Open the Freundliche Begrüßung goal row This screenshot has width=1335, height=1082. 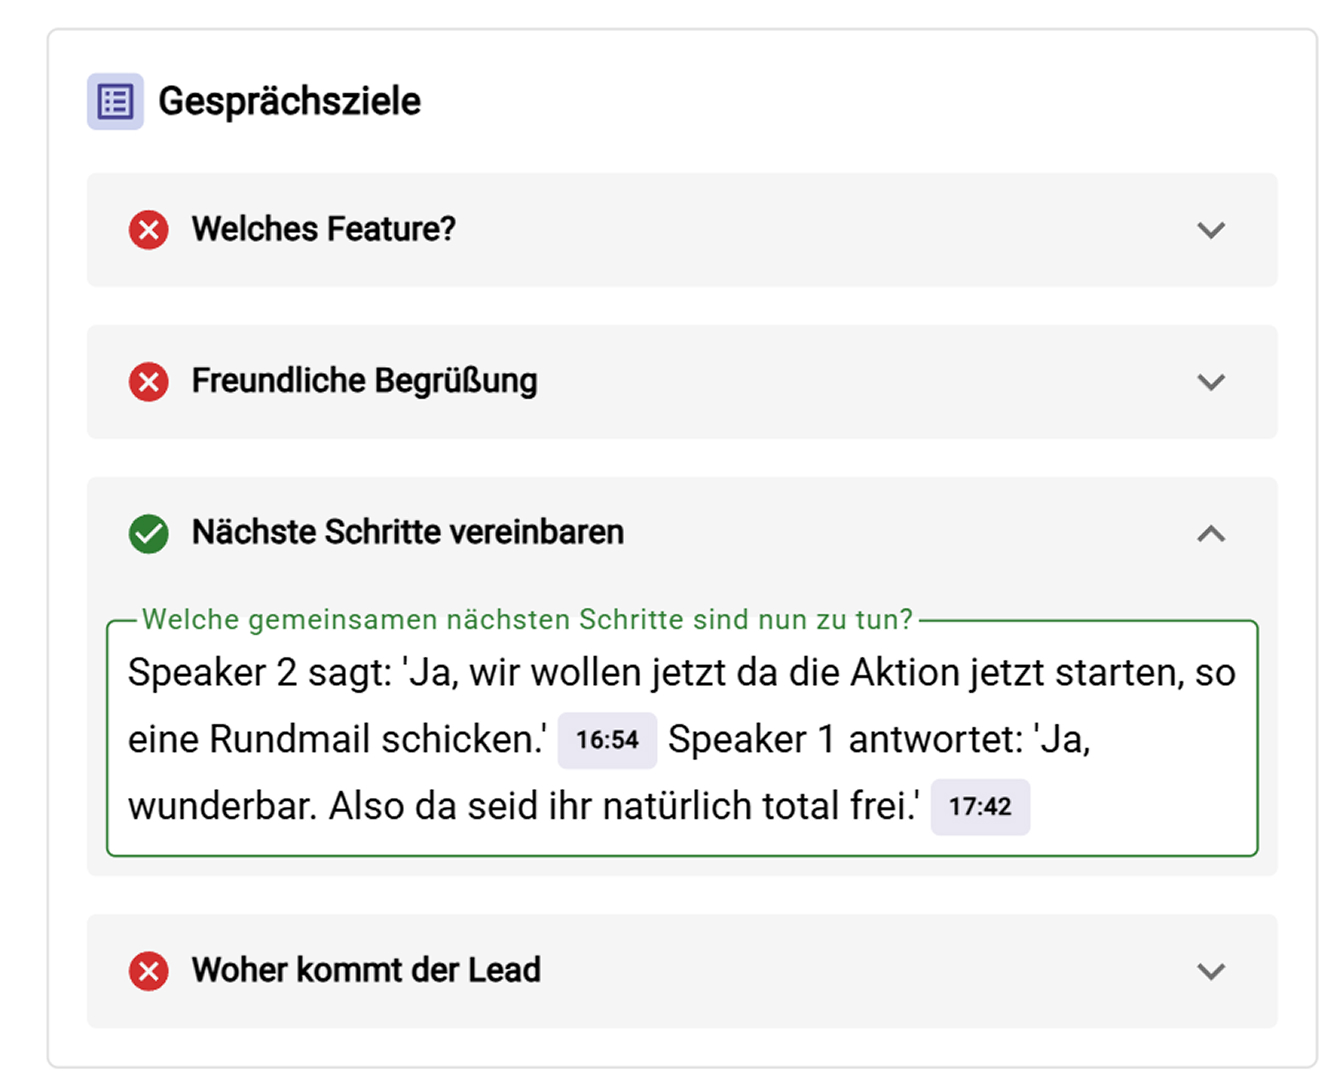[682, 382]
